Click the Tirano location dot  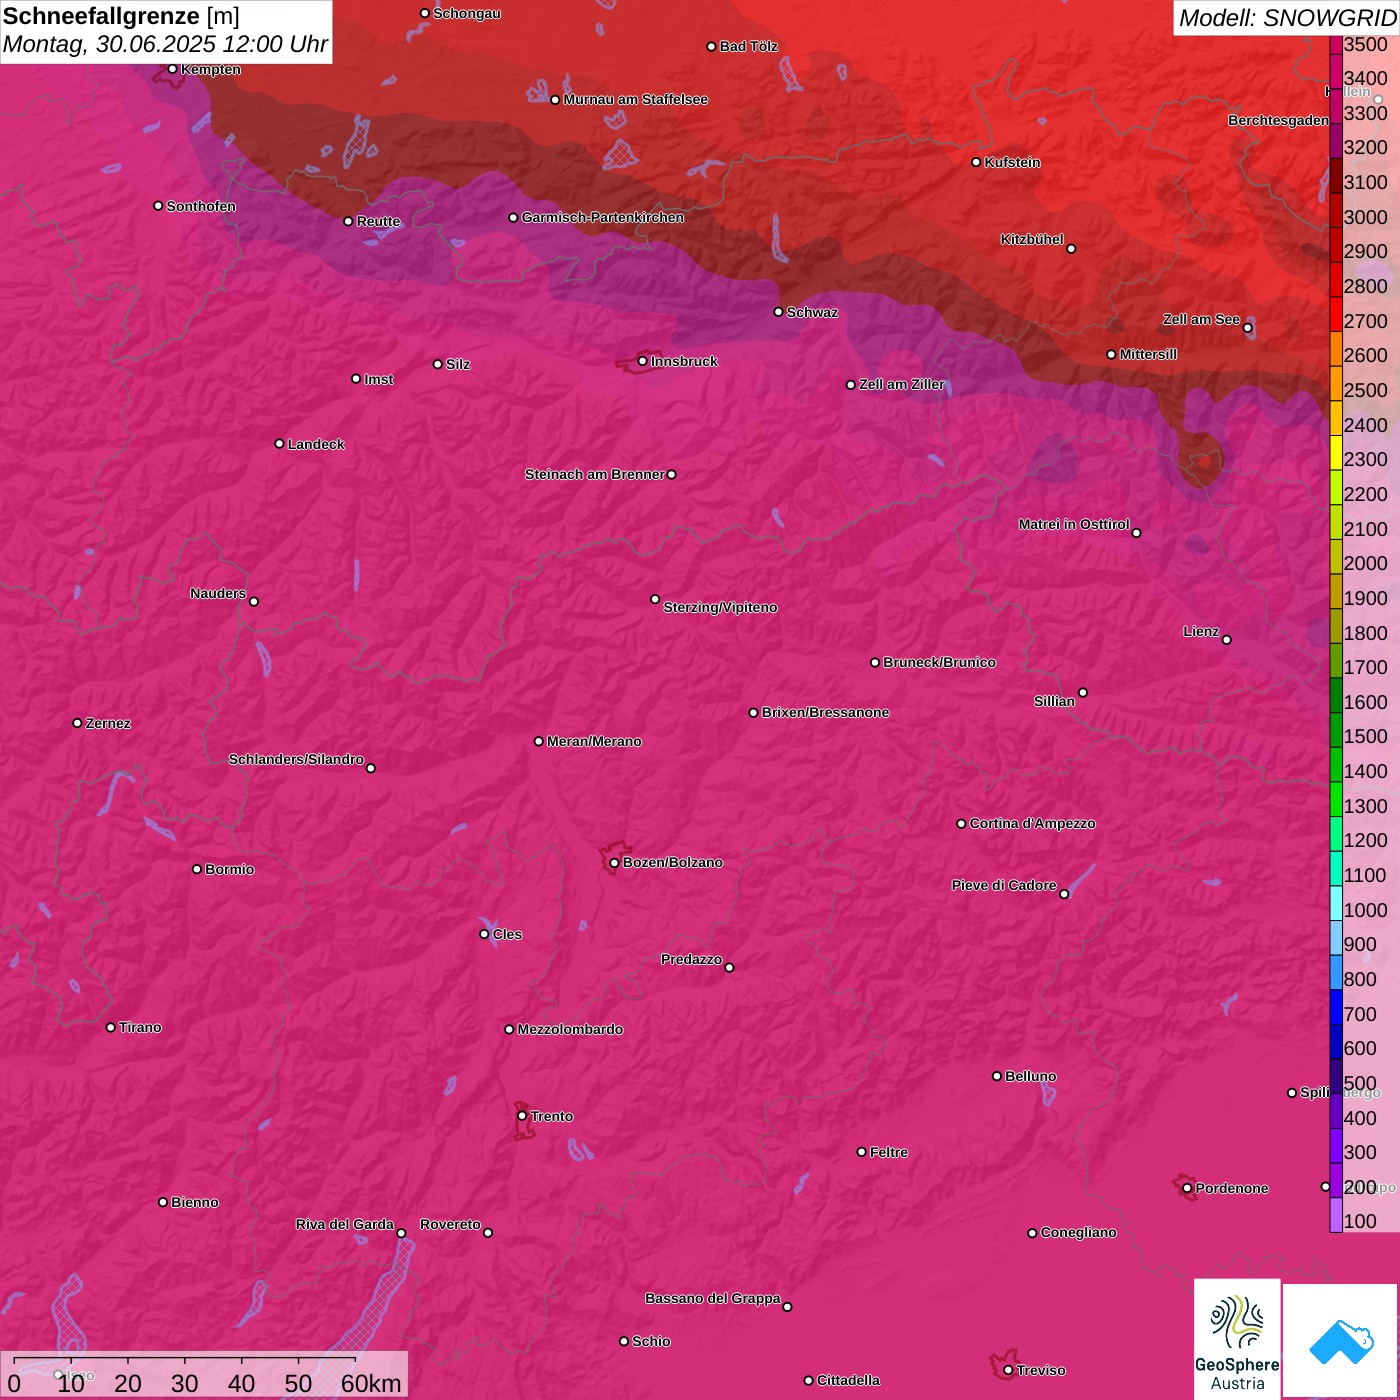pos(111,1027)
